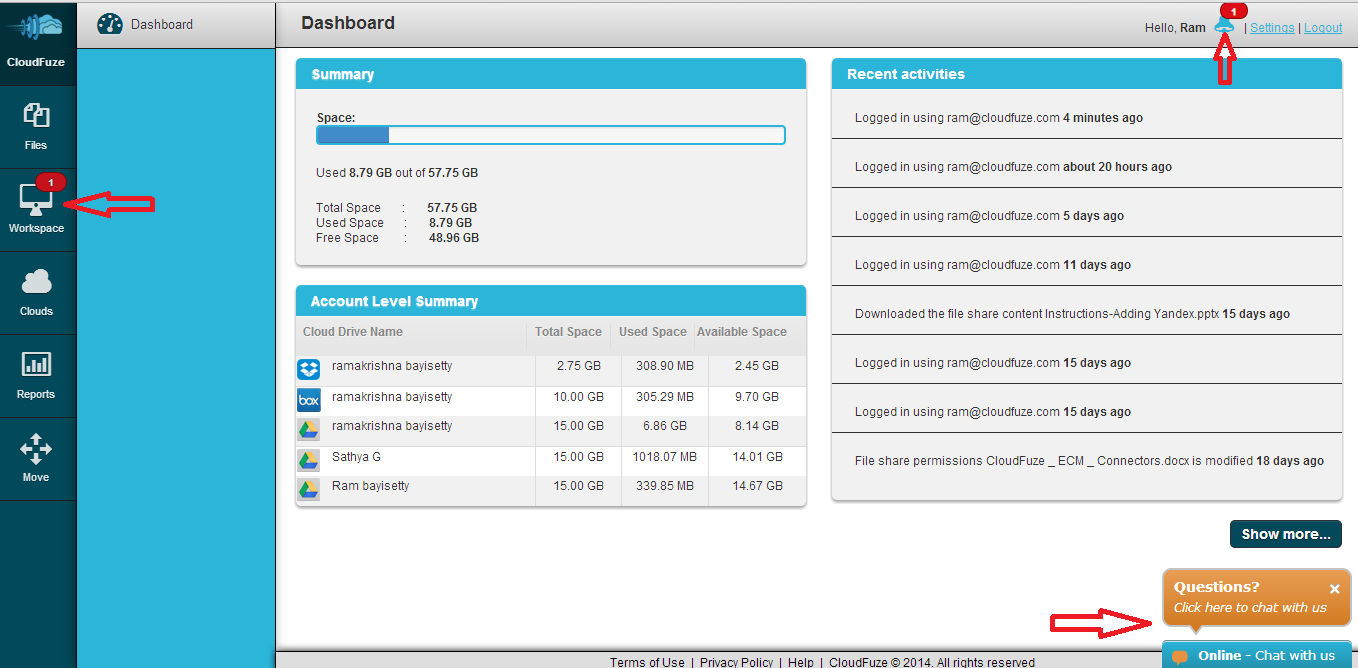Open the Online - Chat with us bar

tap(1257, 655)
